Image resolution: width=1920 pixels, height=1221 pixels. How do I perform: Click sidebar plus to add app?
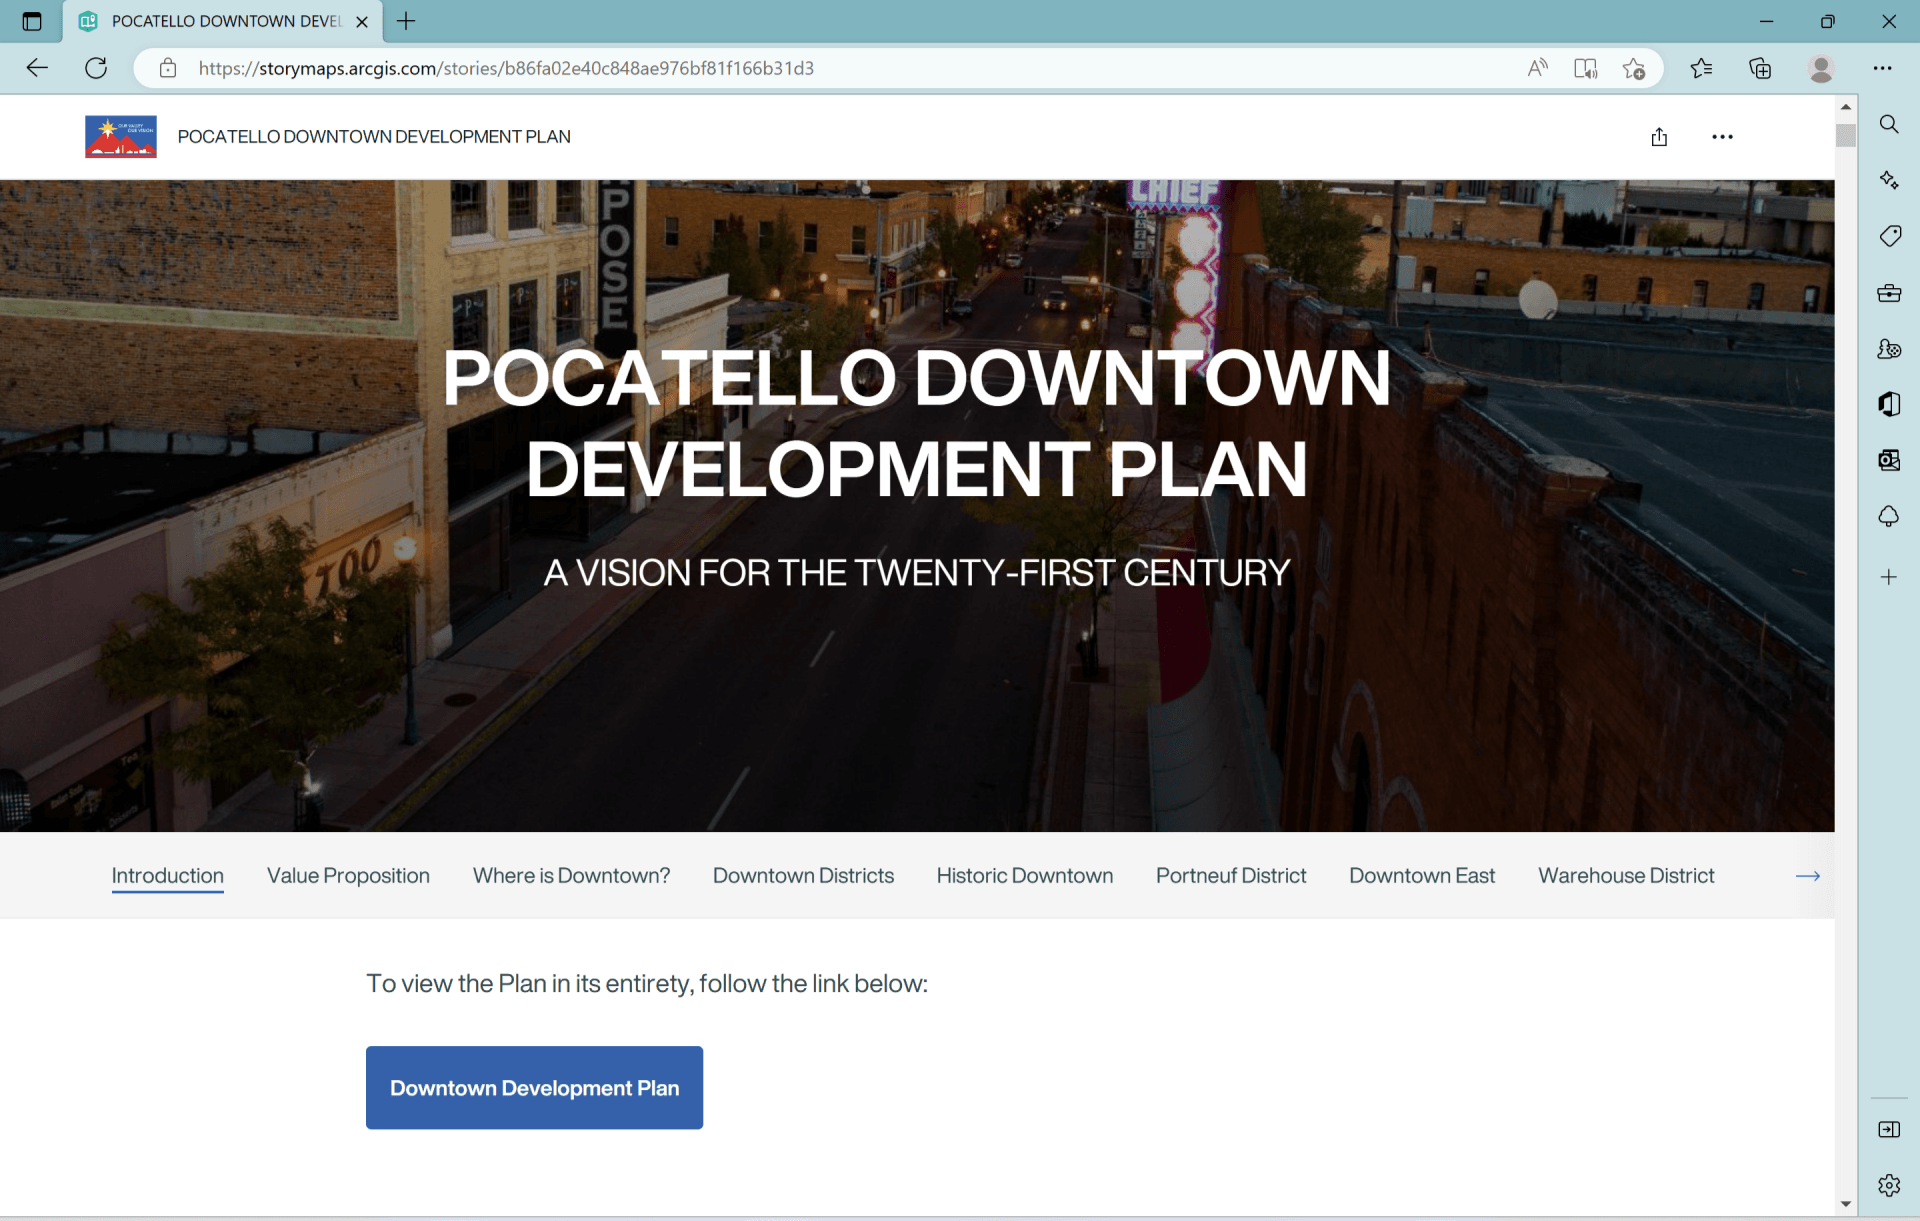pos(1888,577)
